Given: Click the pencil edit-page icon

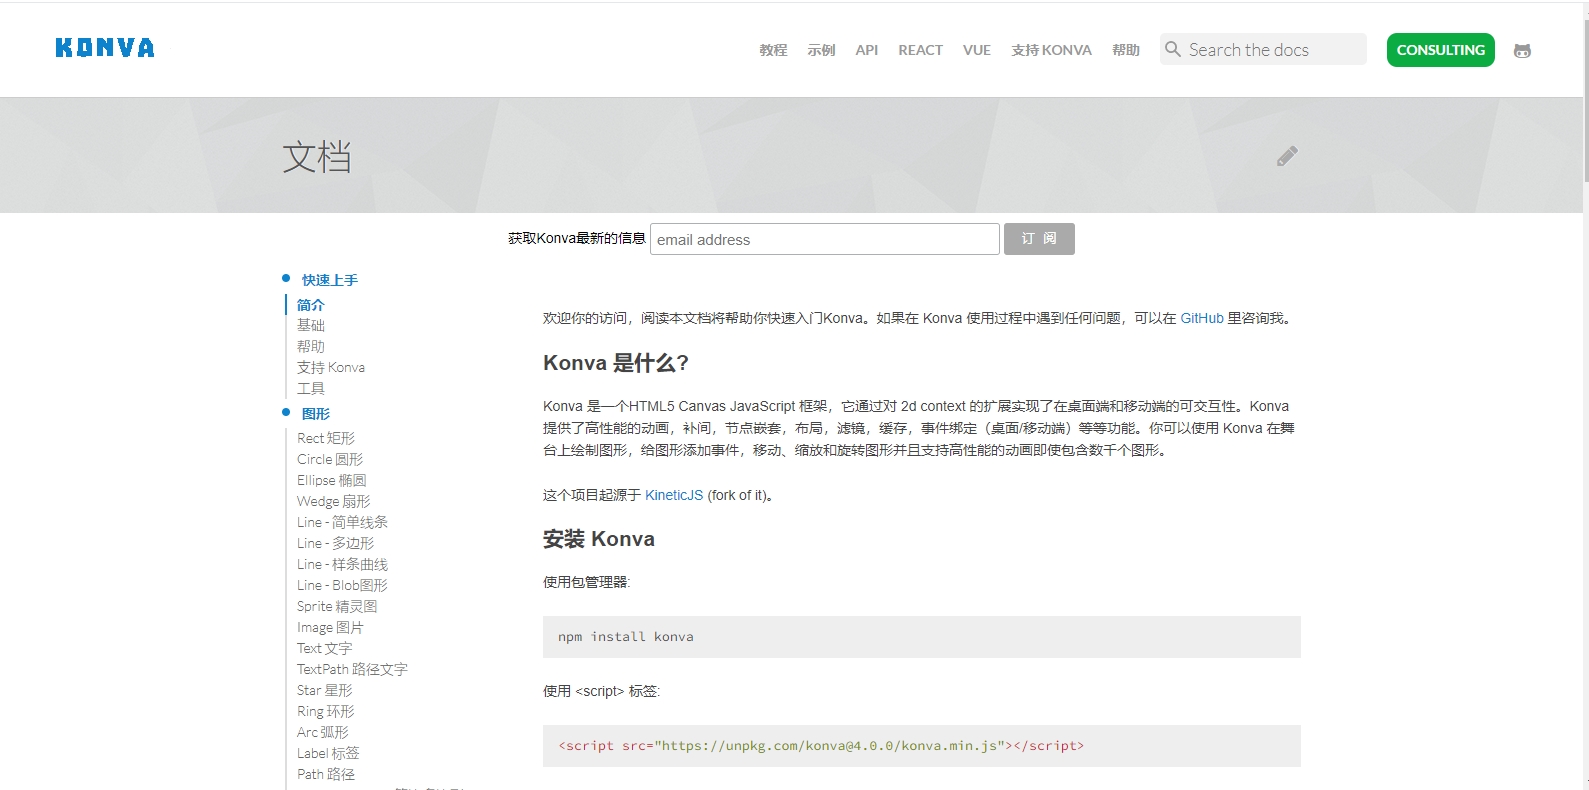Looking at the screenshot, I should pos(1287,156).
